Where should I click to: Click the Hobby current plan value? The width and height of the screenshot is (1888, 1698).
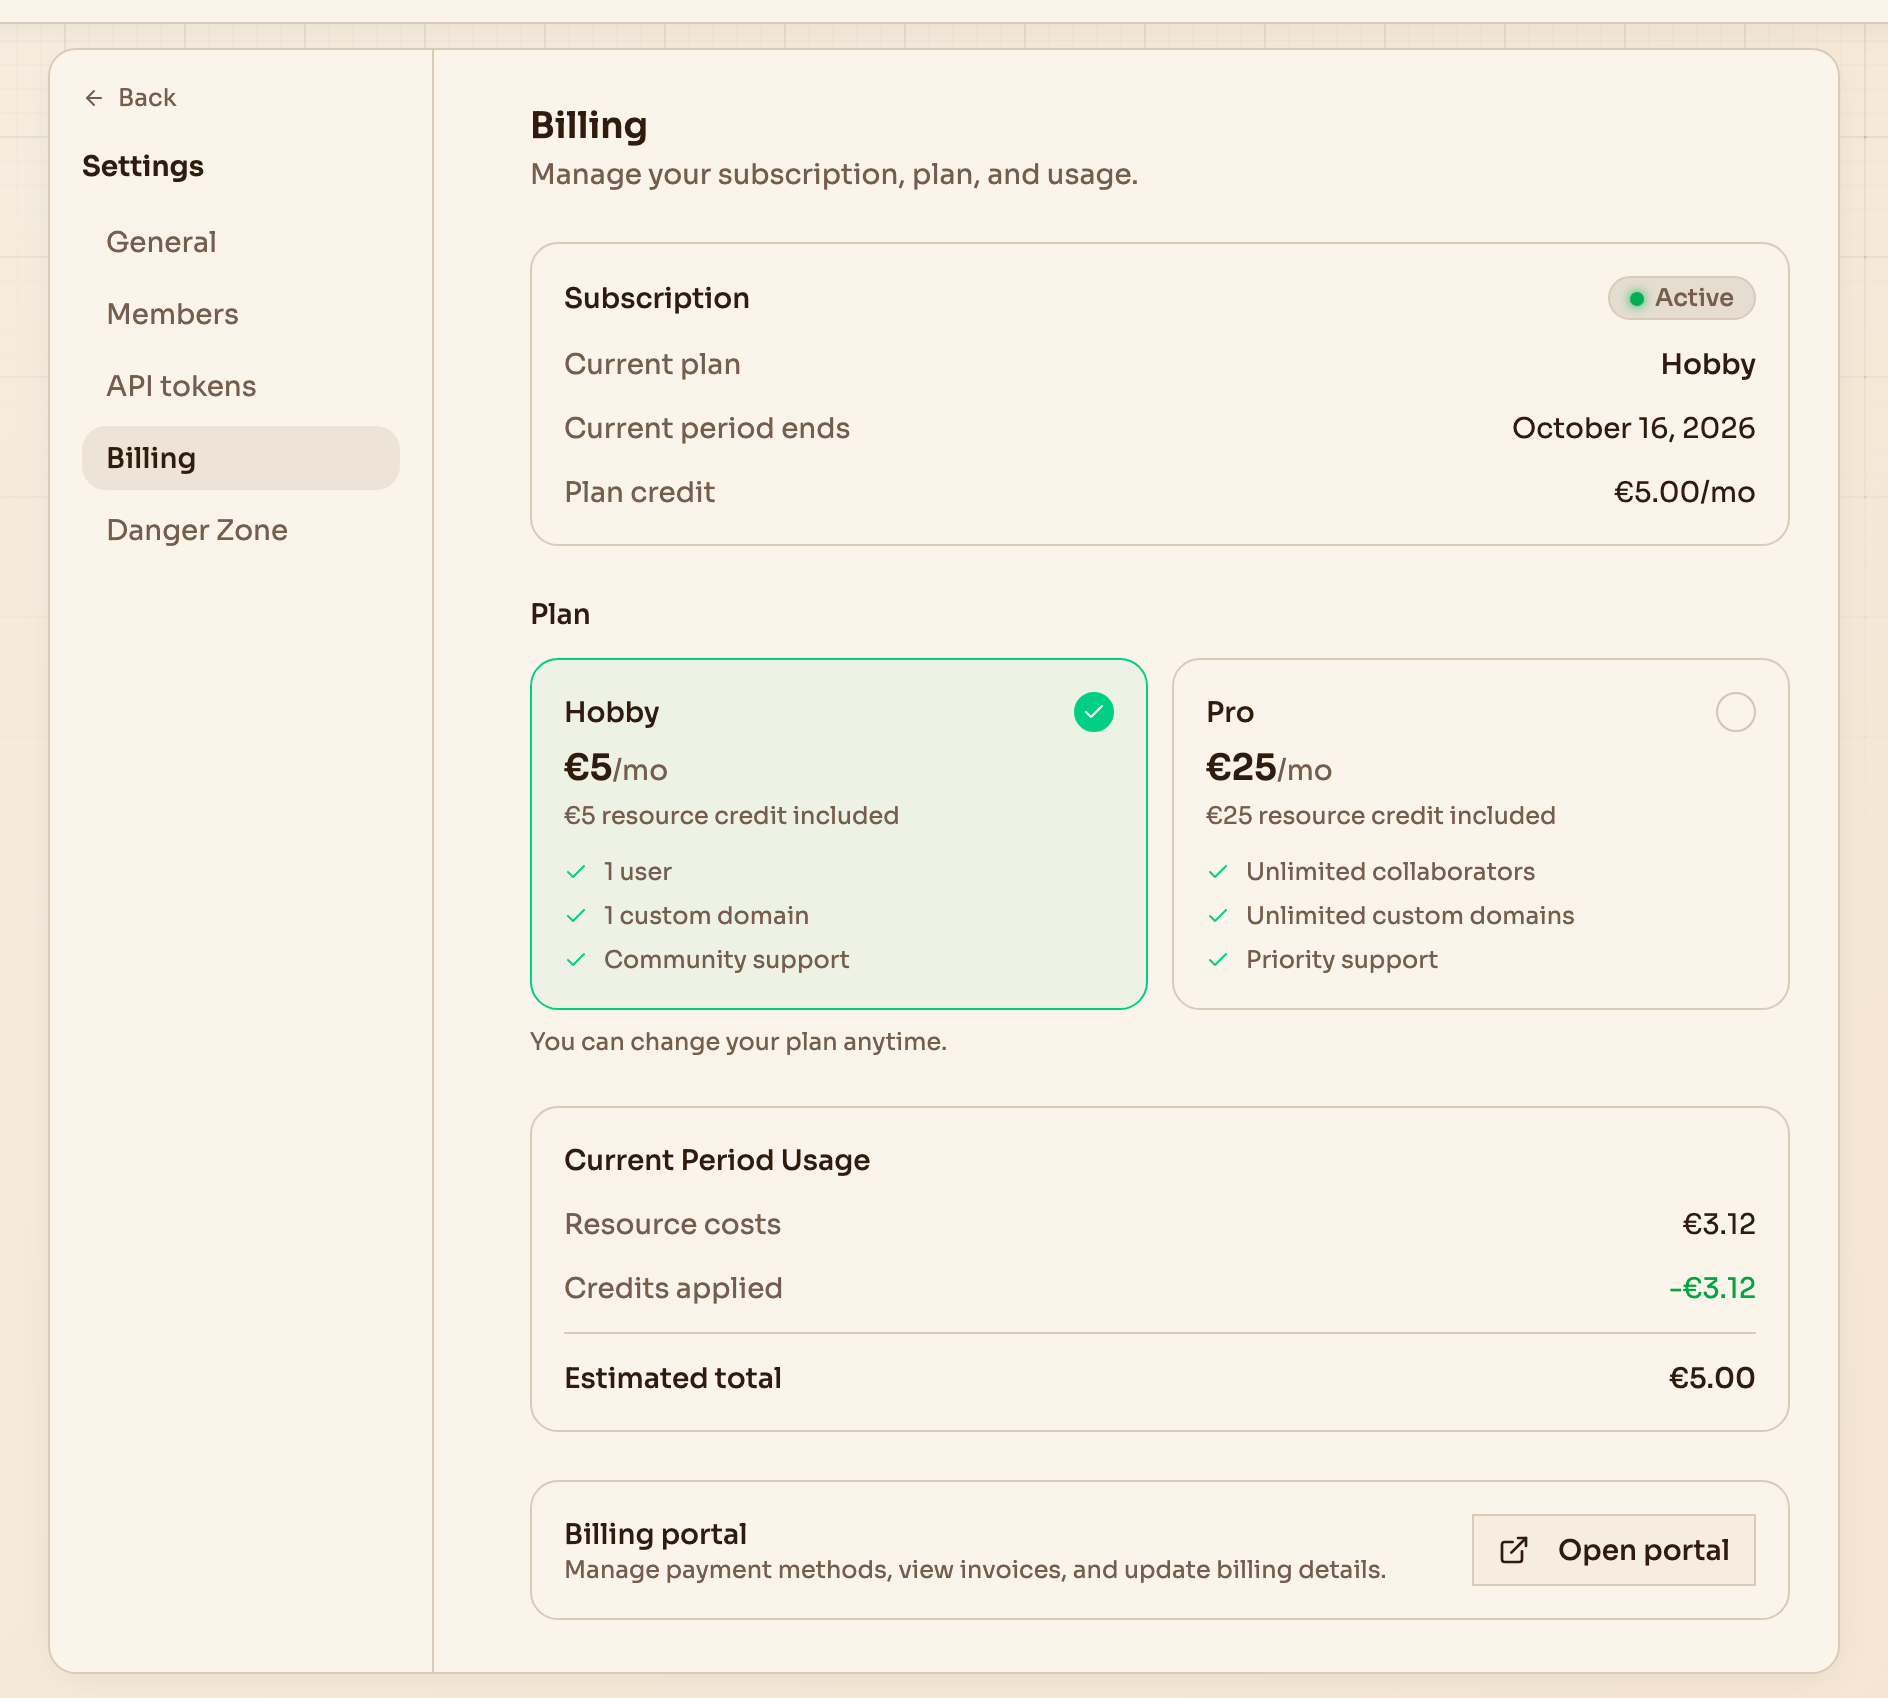click(1708, 364)
